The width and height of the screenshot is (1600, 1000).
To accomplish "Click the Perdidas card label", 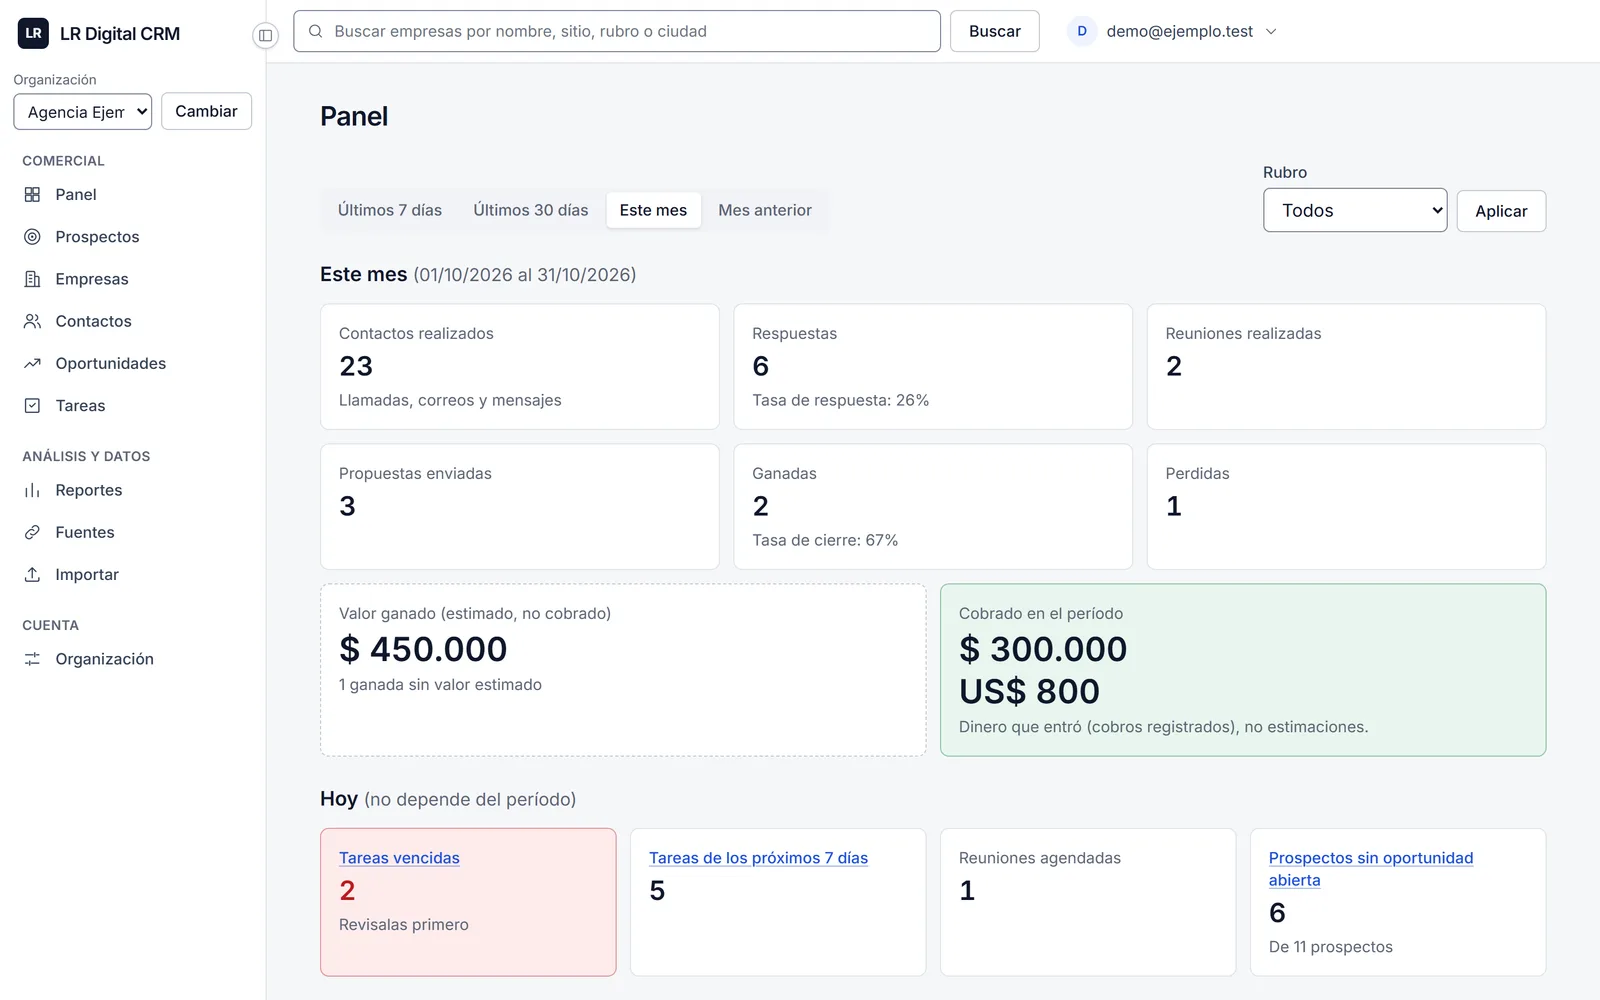I will pyautogui.click(x=1197, y=473).
